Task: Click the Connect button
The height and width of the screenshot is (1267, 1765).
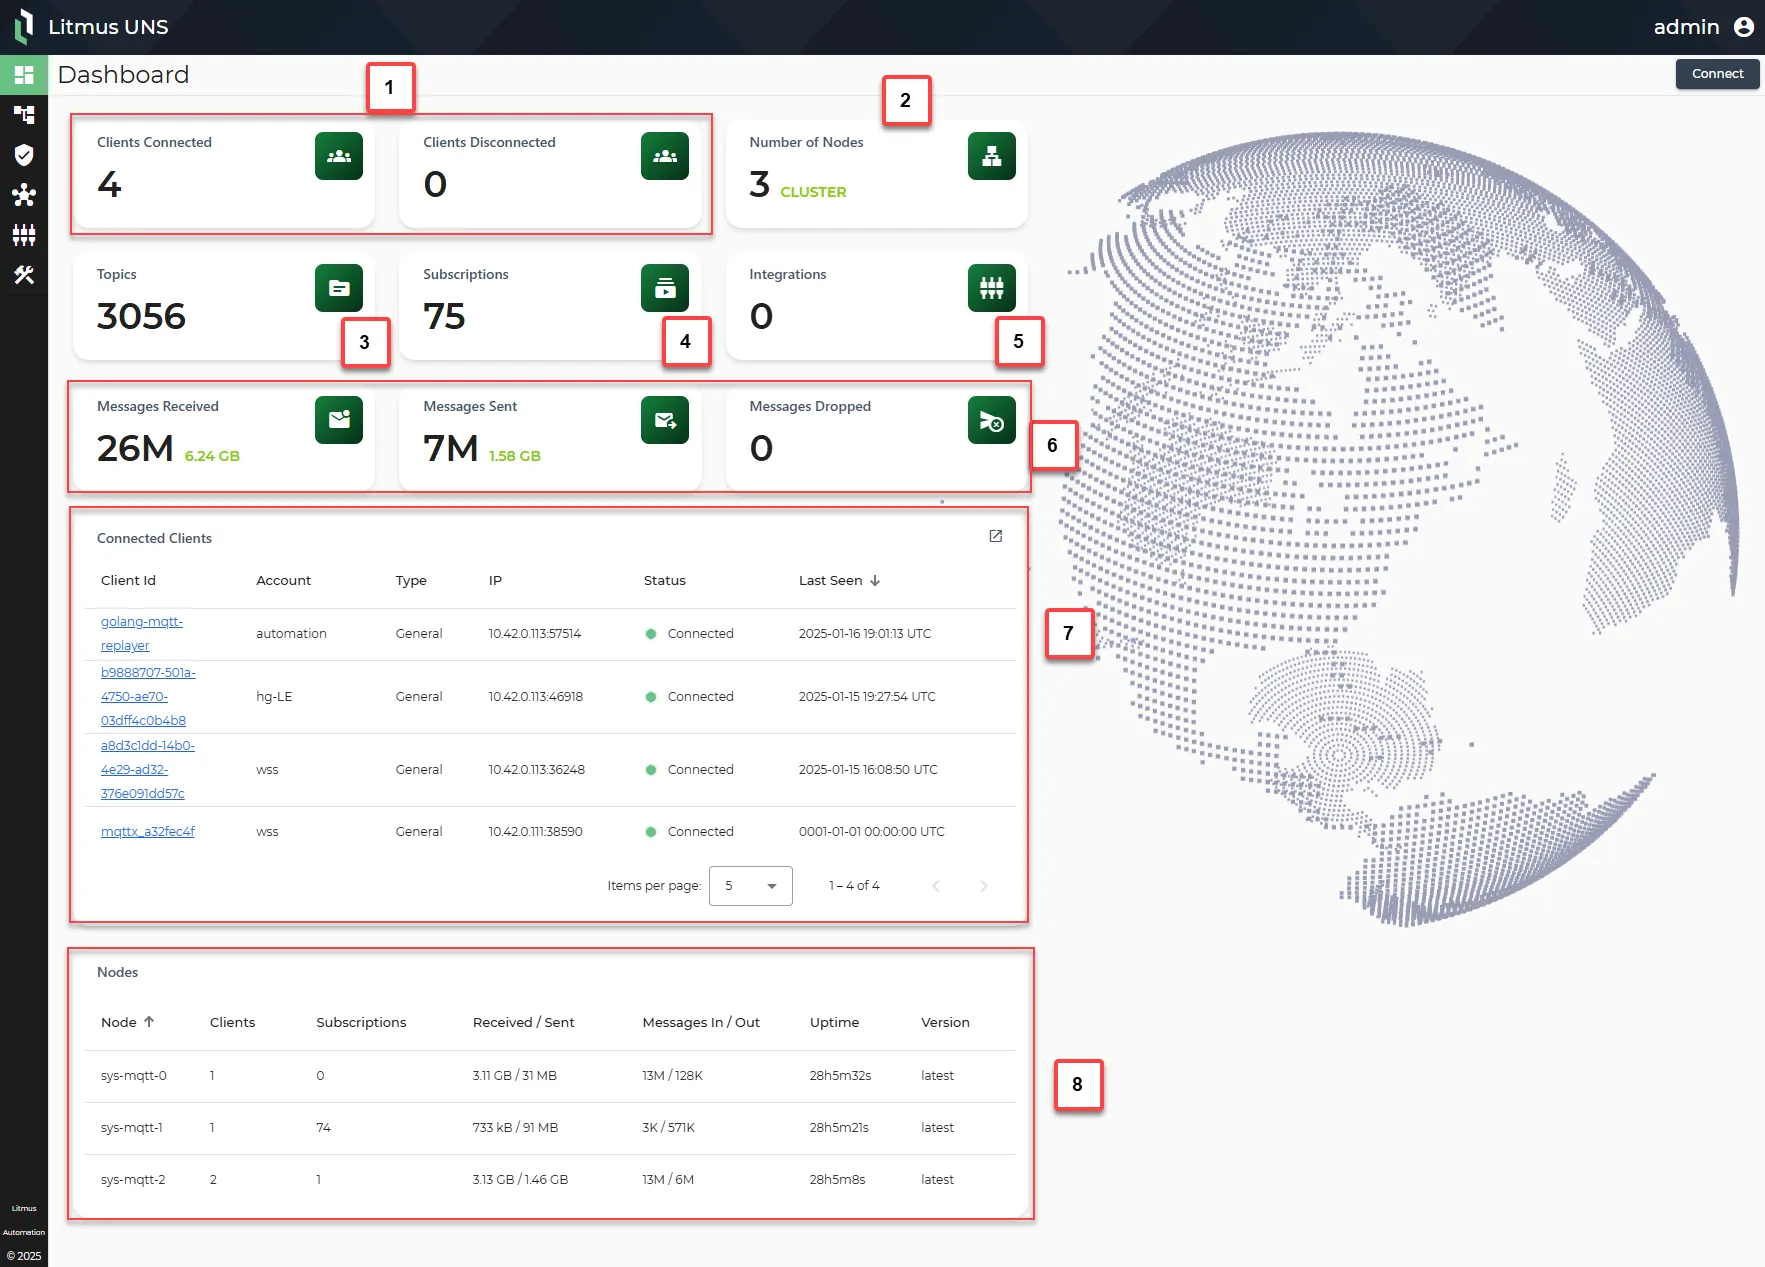Action: pos(1717,74)
